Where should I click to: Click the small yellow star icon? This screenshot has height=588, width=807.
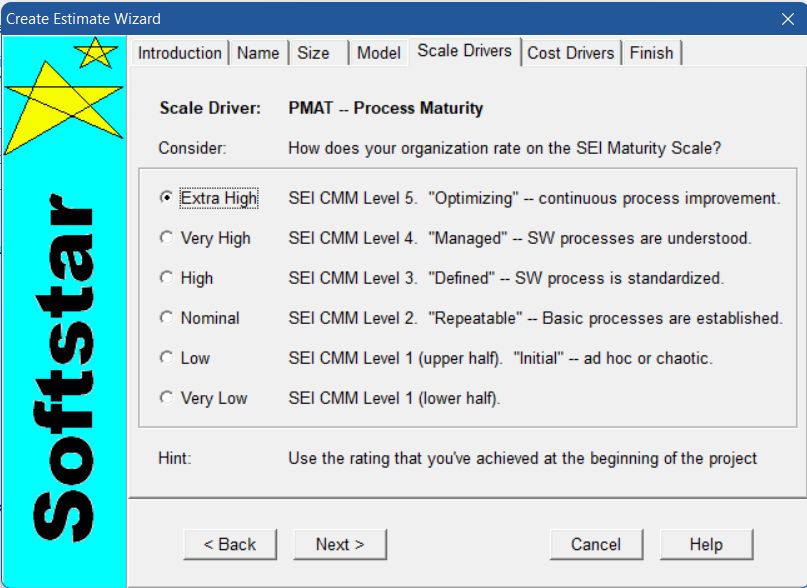[x=96, y=53]
